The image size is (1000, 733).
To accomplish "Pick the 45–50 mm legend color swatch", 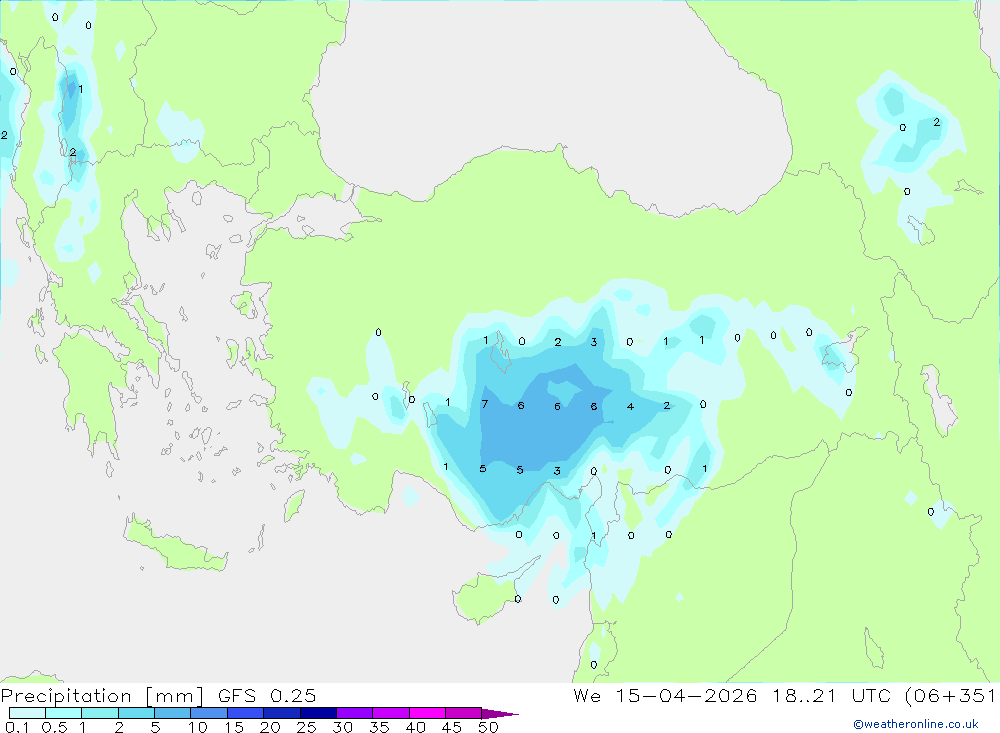I will 463,713.
